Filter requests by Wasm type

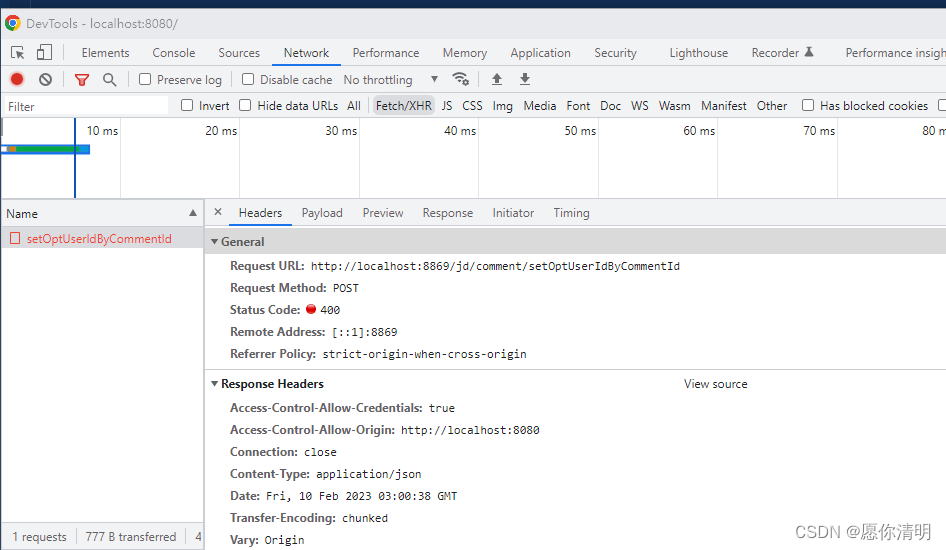675,106
